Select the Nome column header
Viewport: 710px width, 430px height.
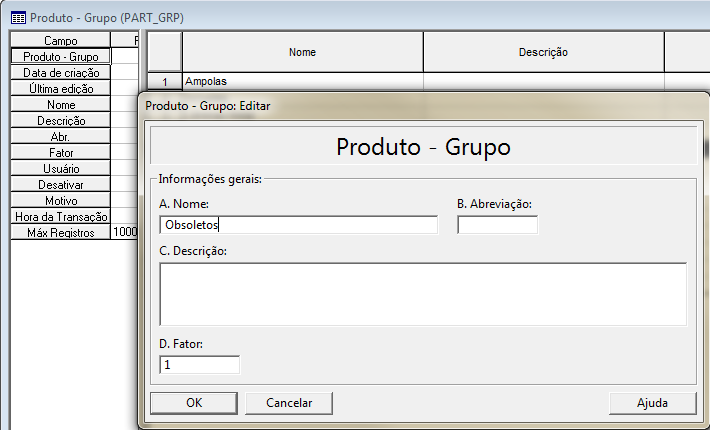pyautogui.click(x=302, y=52)
